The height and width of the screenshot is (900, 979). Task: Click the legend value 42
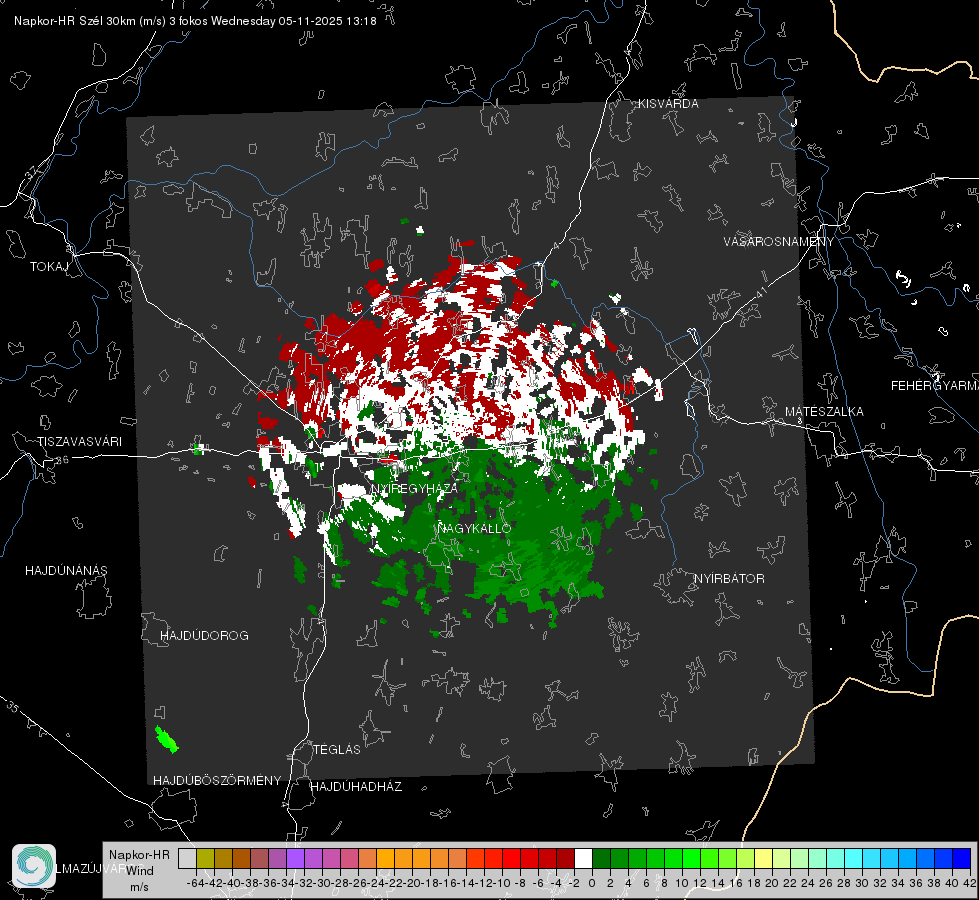click(970, 883)
